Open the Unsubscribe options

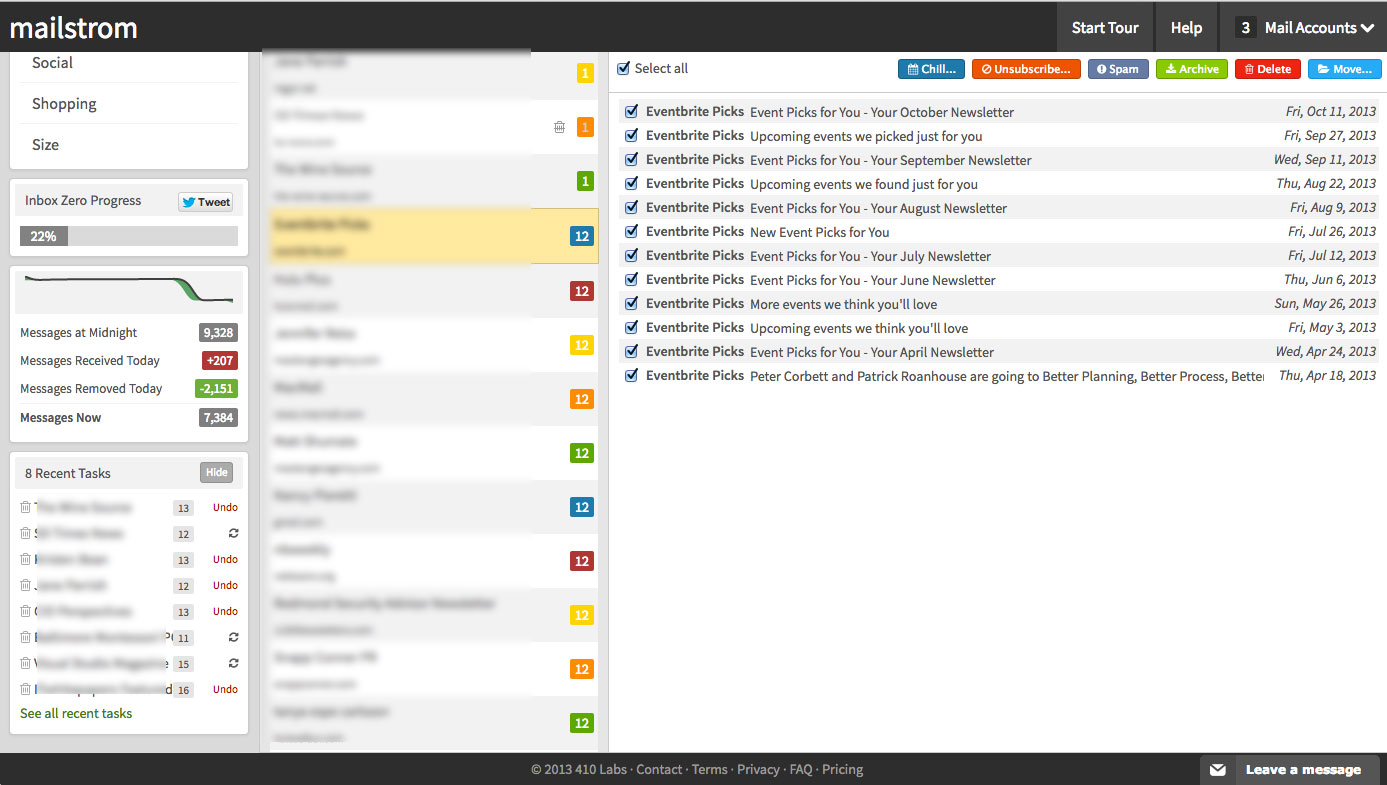pyautogui.click(x=1026, y=69)
